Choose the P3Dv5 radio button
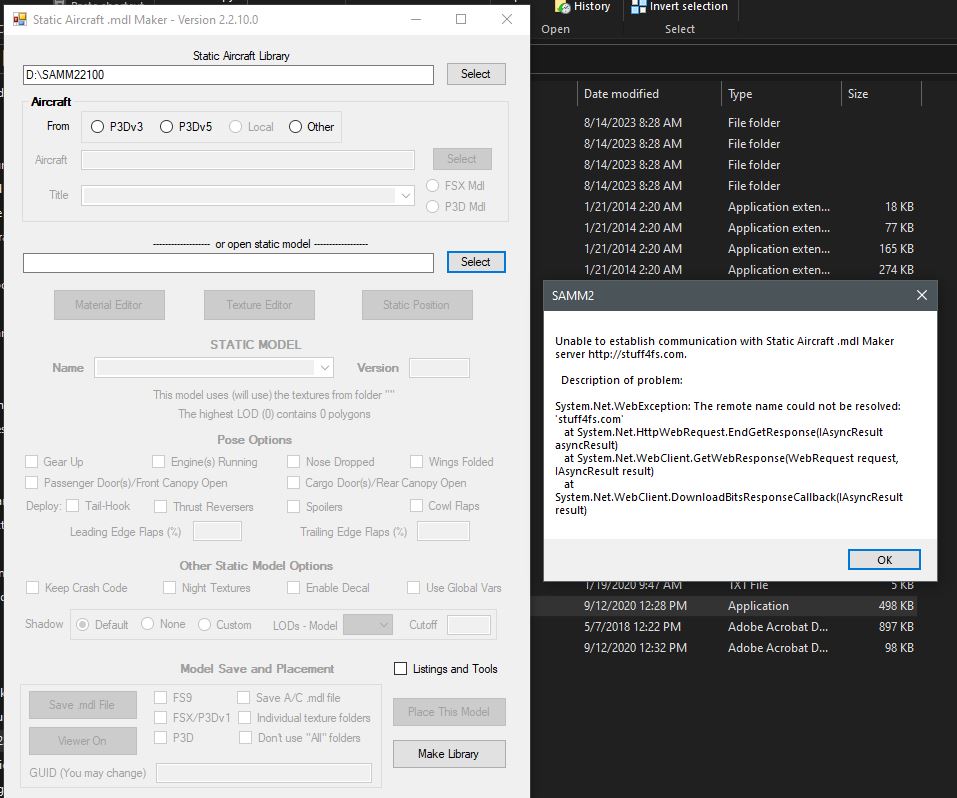This screenshot has height=798, width=957. 166,126
